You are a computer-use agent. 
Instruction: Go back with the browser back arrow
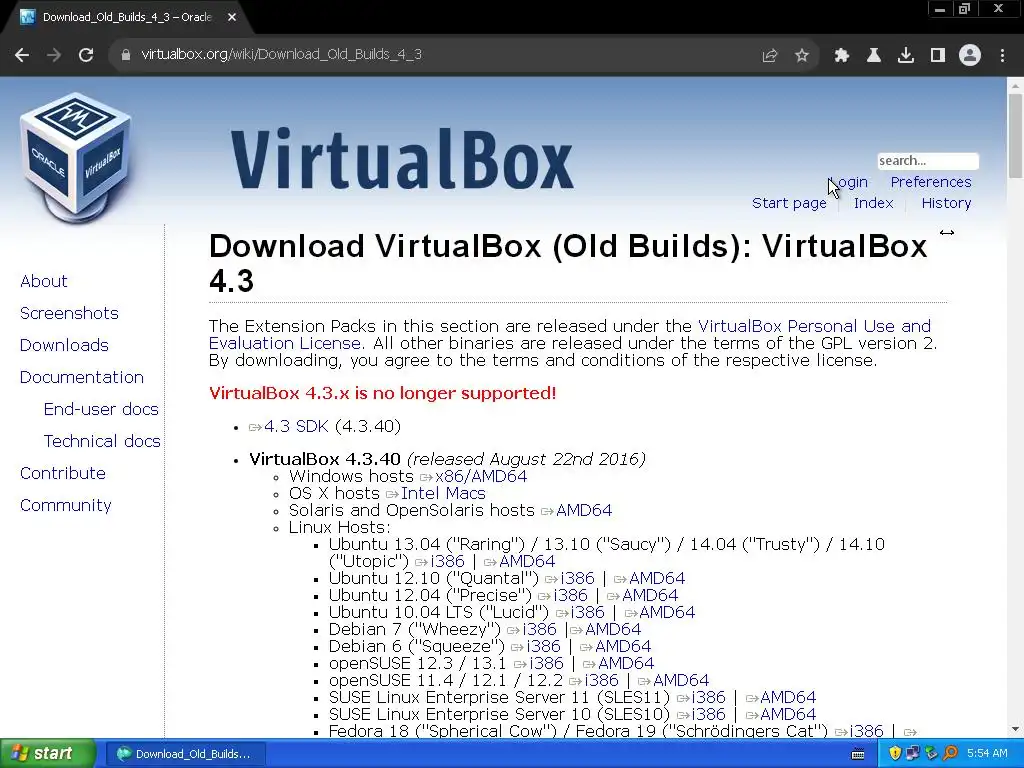(x=22, y=55)
